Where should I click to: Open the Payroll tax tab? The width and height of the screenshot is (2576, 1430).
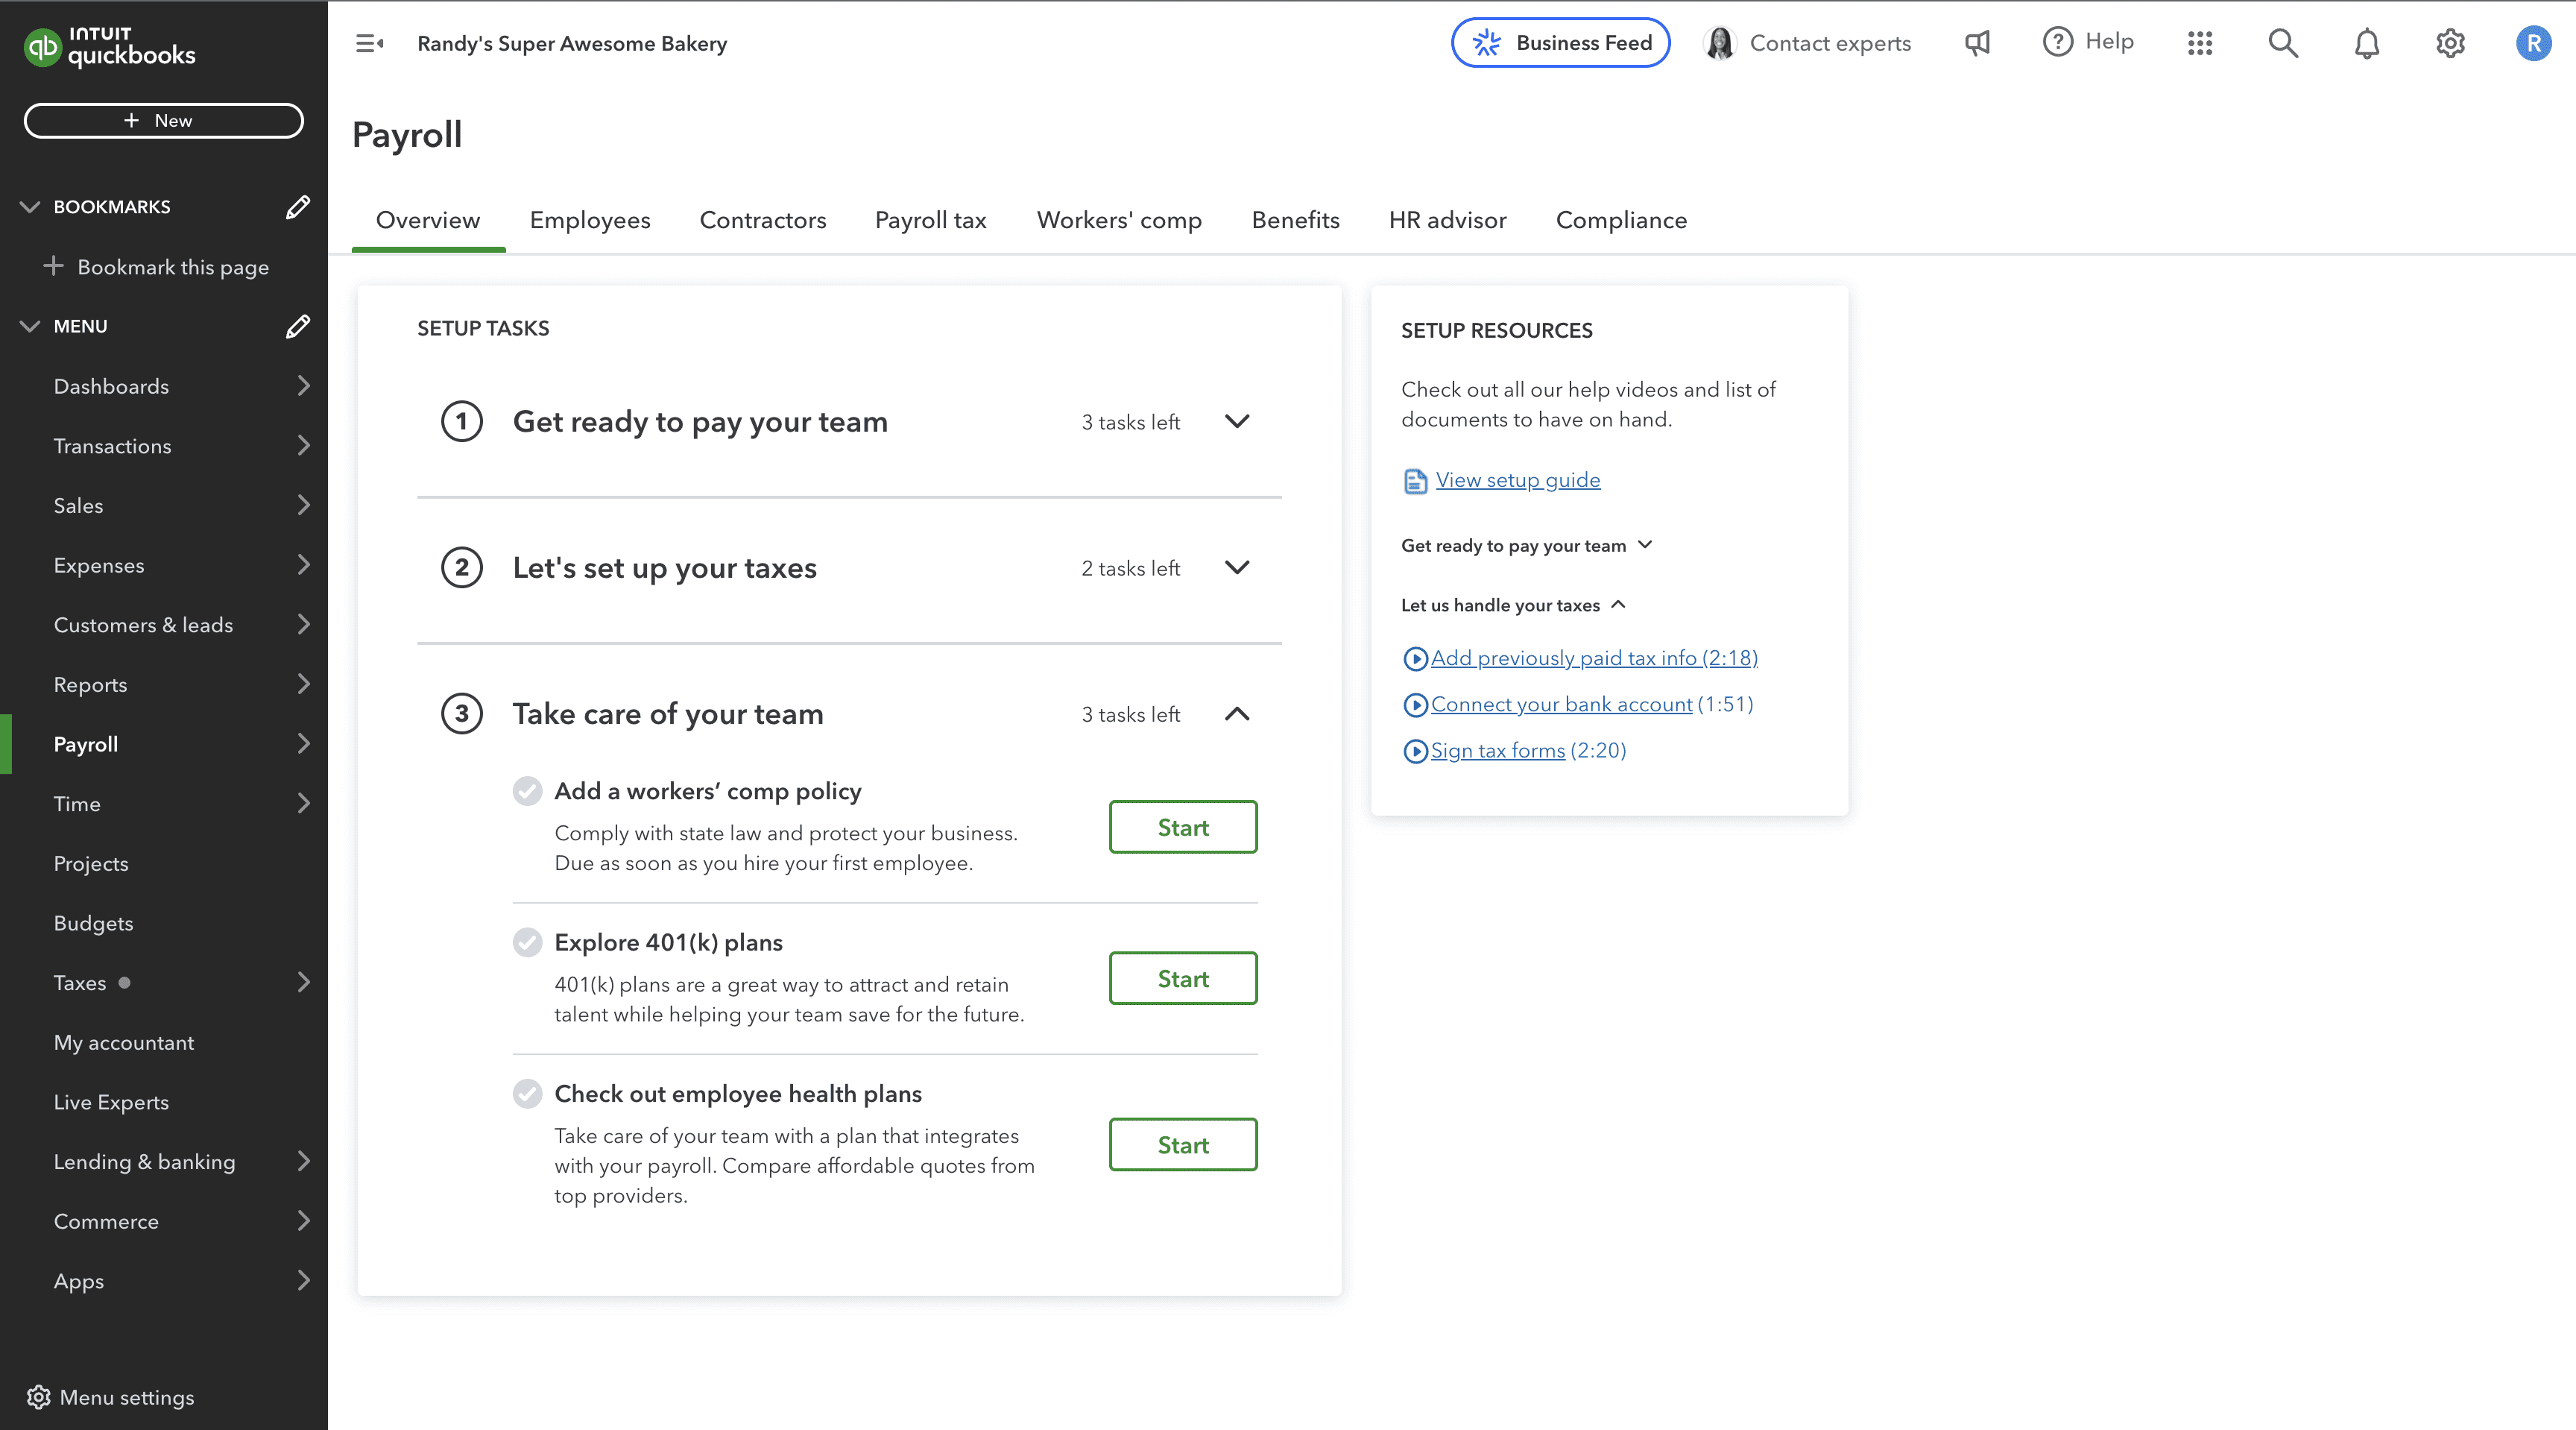point(930,220)
